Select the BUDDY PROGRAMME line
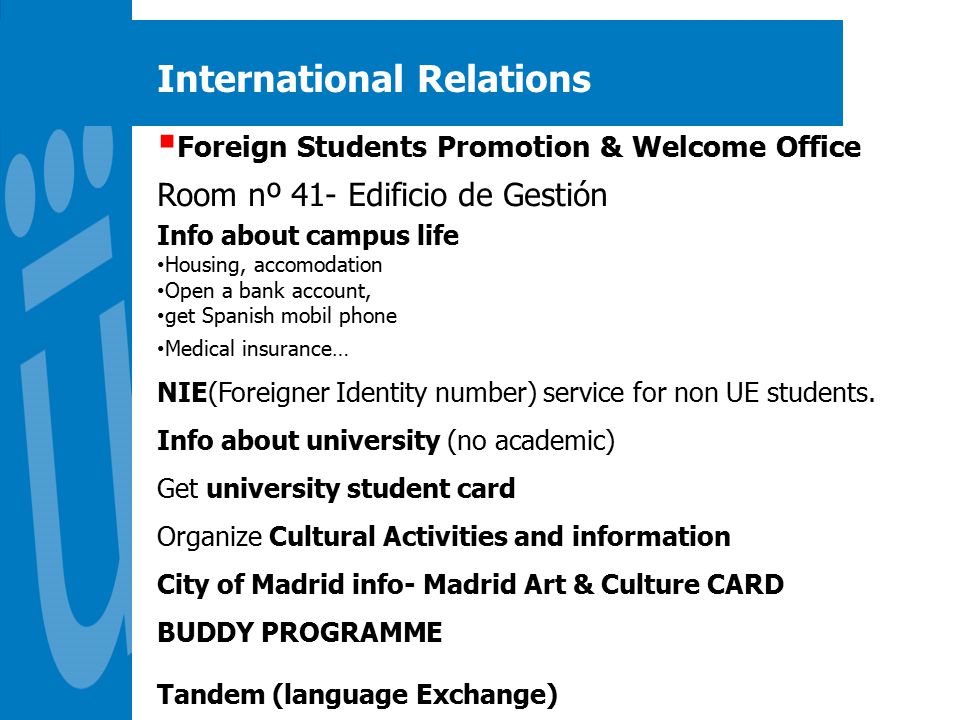The image size is (960, 720). pos(299,632)
